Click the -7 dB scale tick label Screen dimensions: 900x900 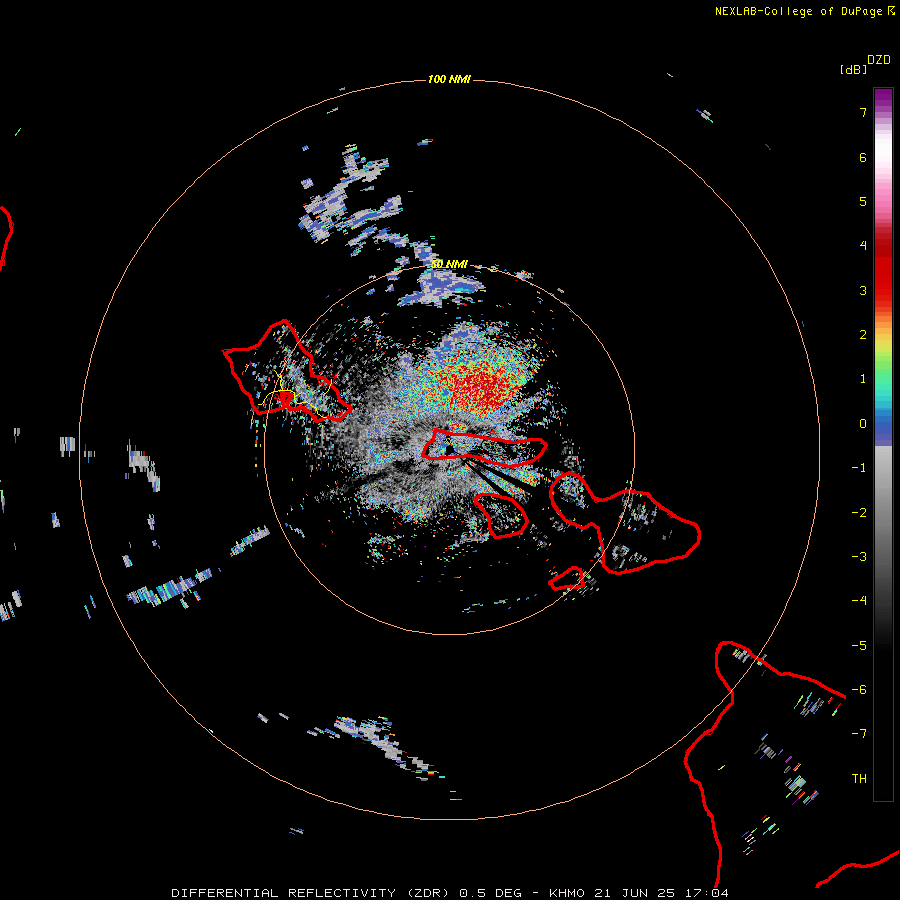tap(859, 734)
